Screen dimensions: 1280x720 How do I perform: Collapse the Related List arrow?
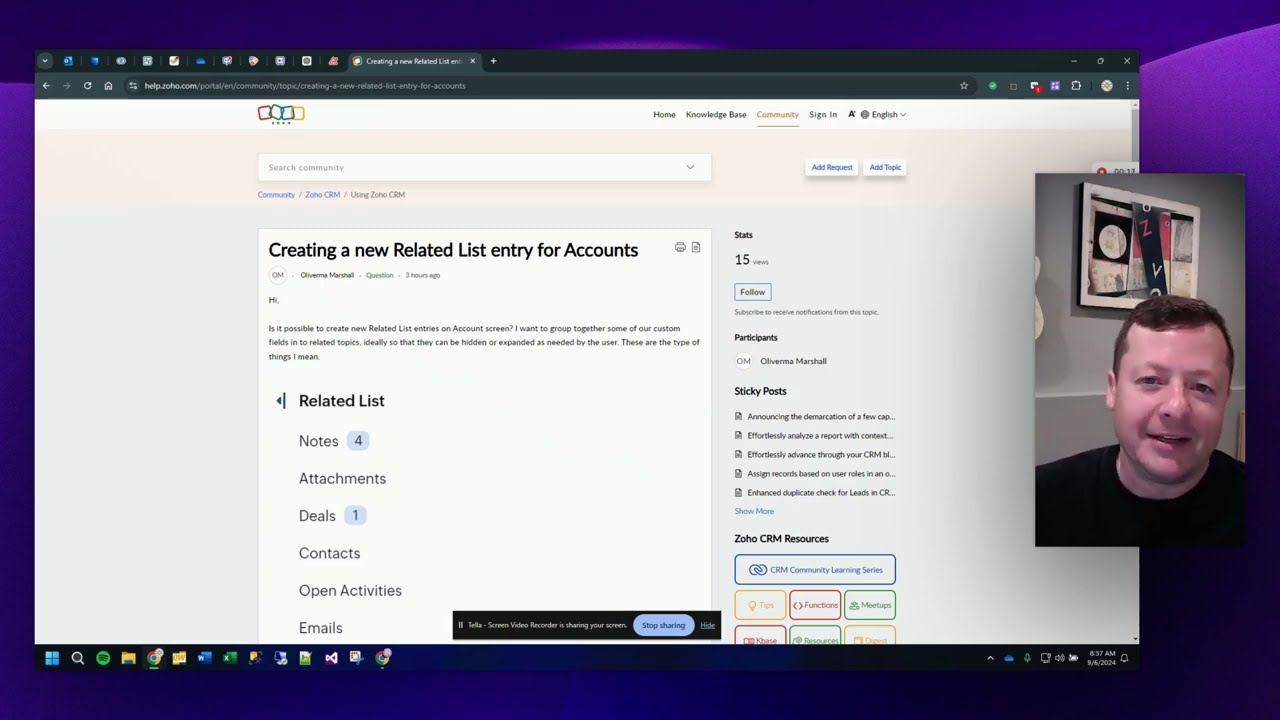(281, 401)
